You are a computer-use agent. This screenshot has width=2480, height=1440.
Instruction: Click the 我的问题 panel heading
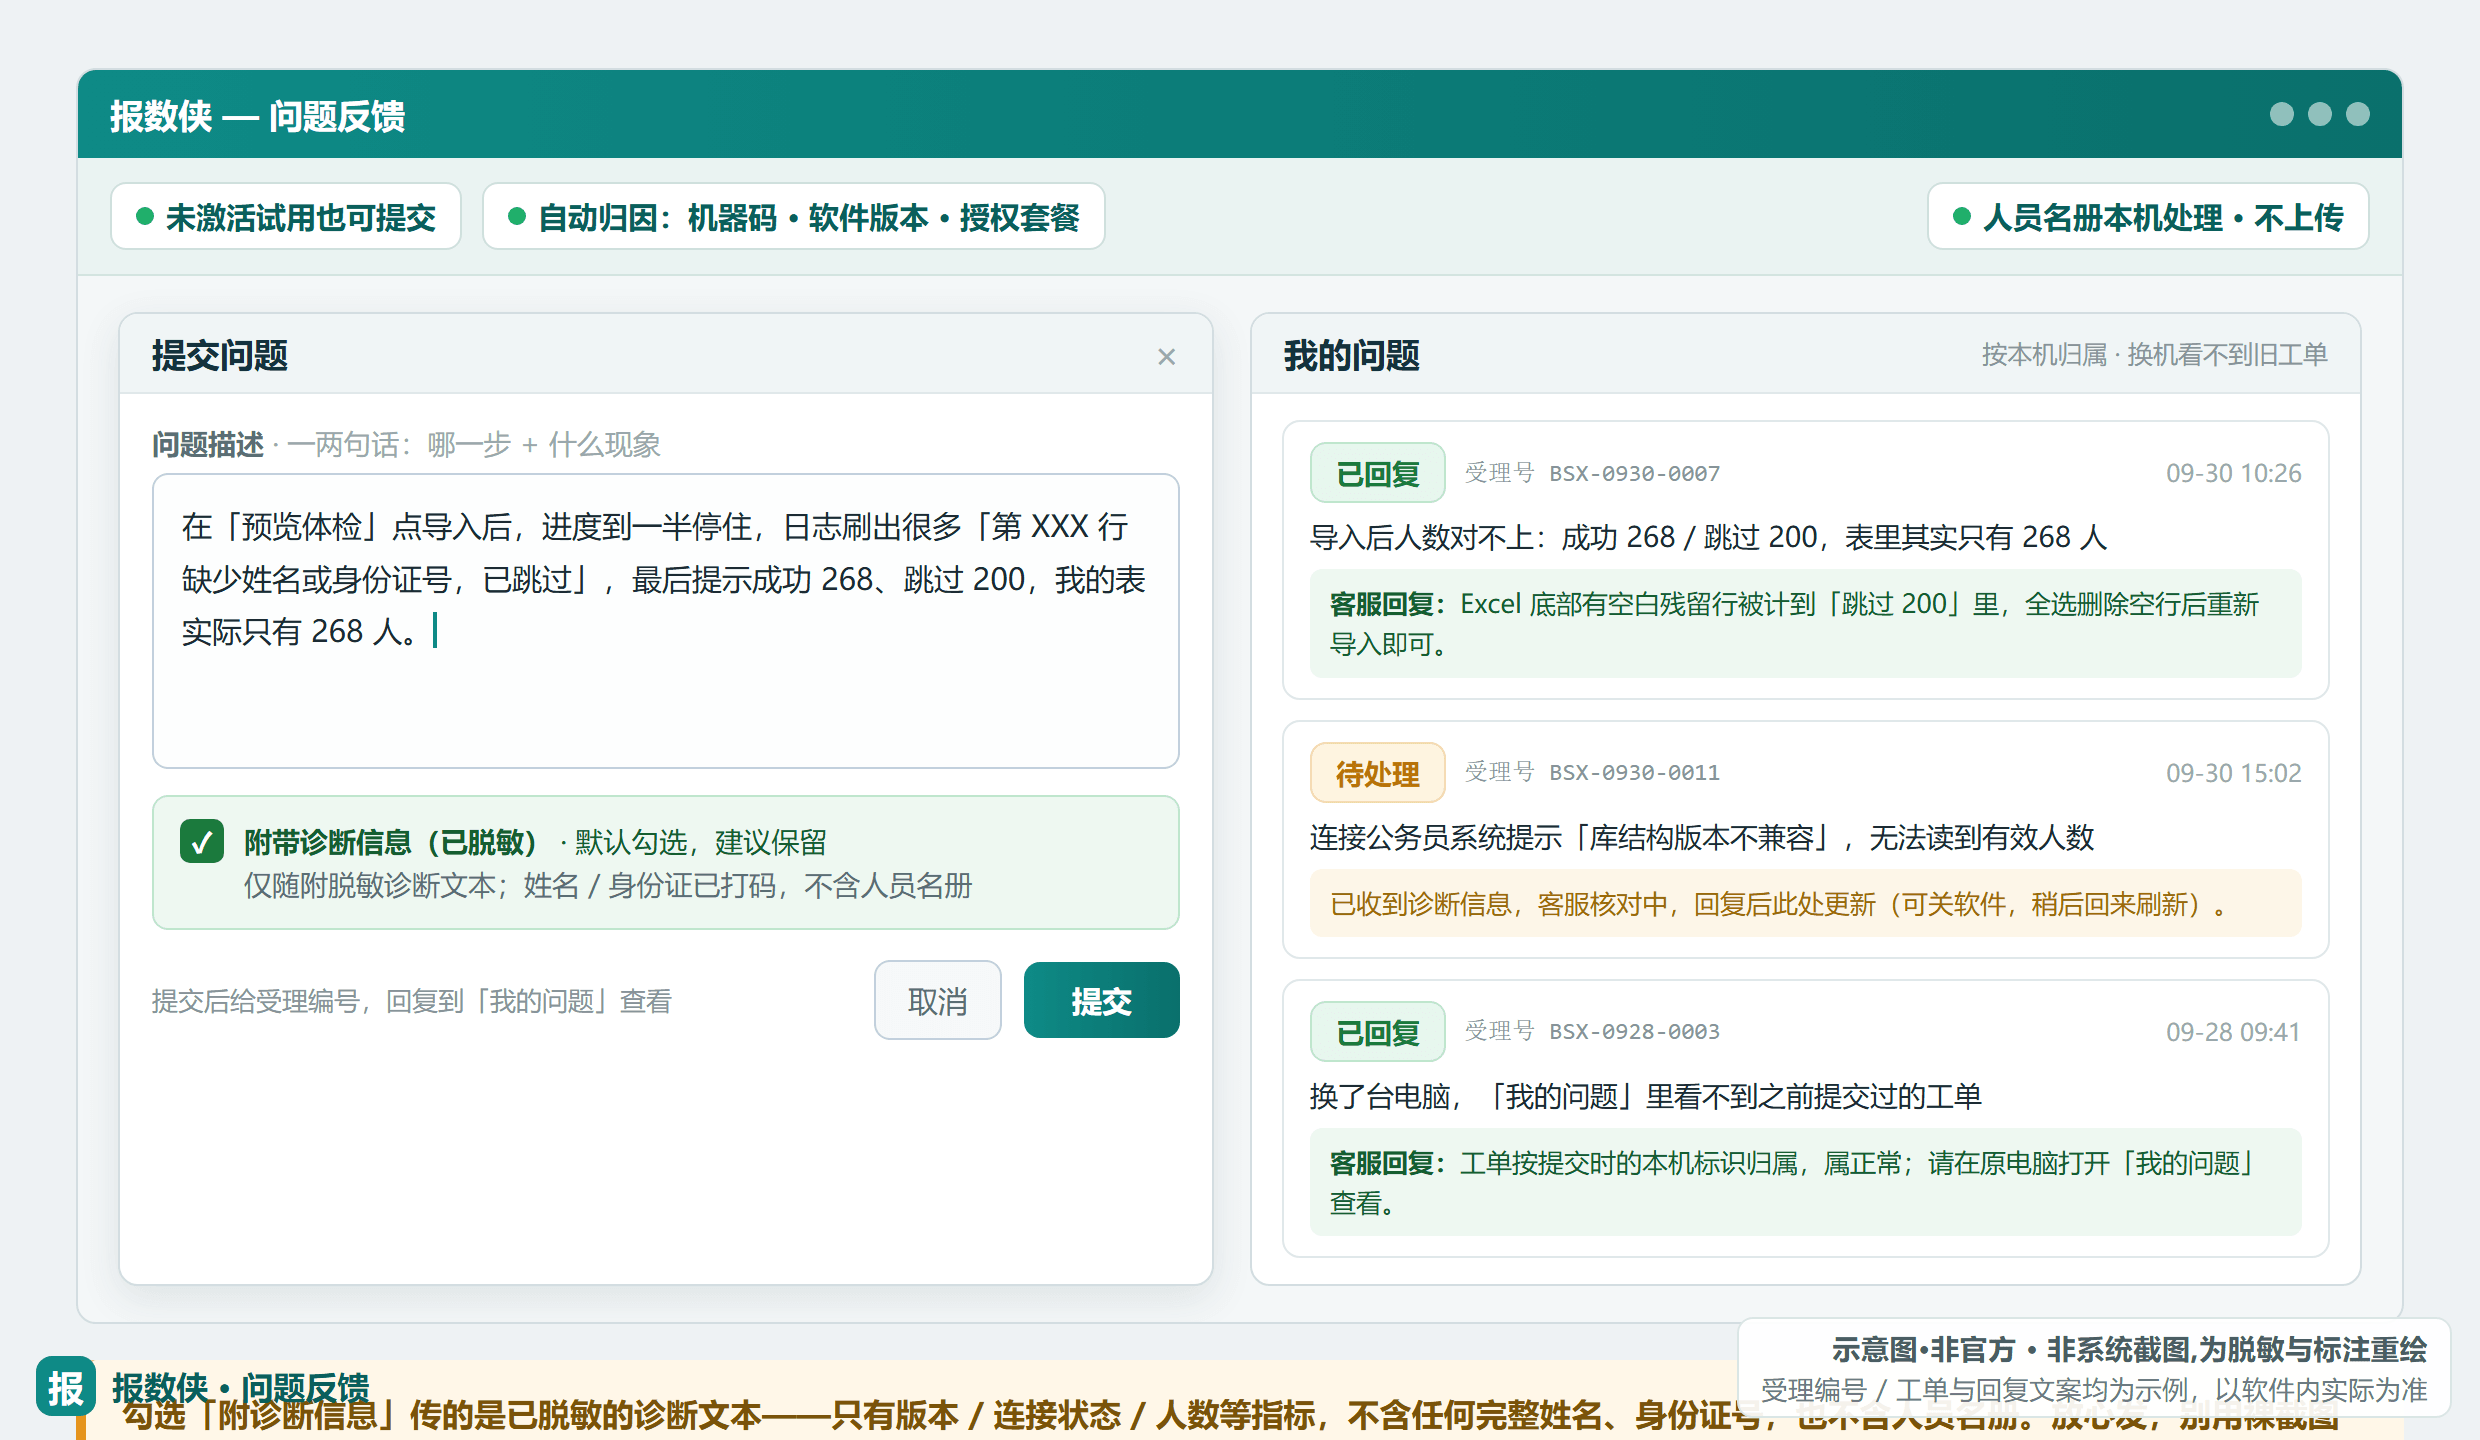tap(1351, 356)
